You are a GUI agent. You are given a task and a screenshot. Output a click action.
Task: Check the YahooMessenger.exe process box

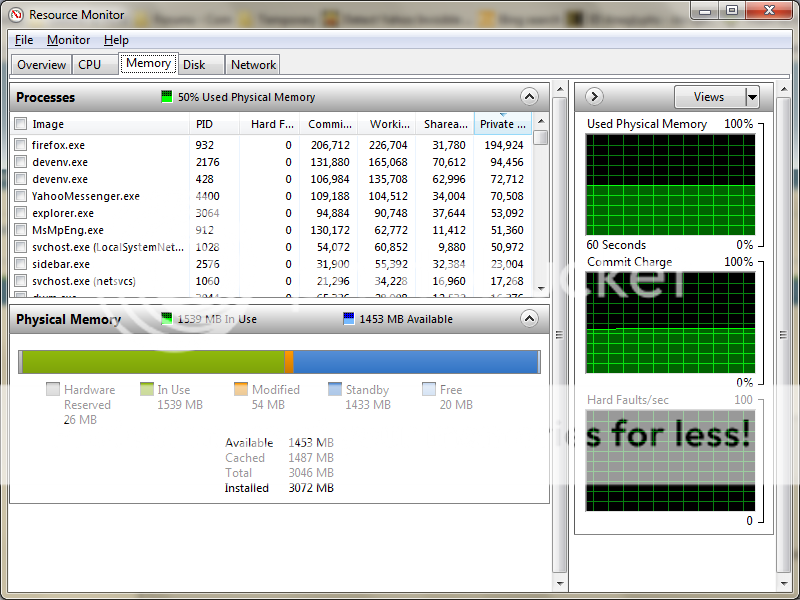[x=21, y=196]
